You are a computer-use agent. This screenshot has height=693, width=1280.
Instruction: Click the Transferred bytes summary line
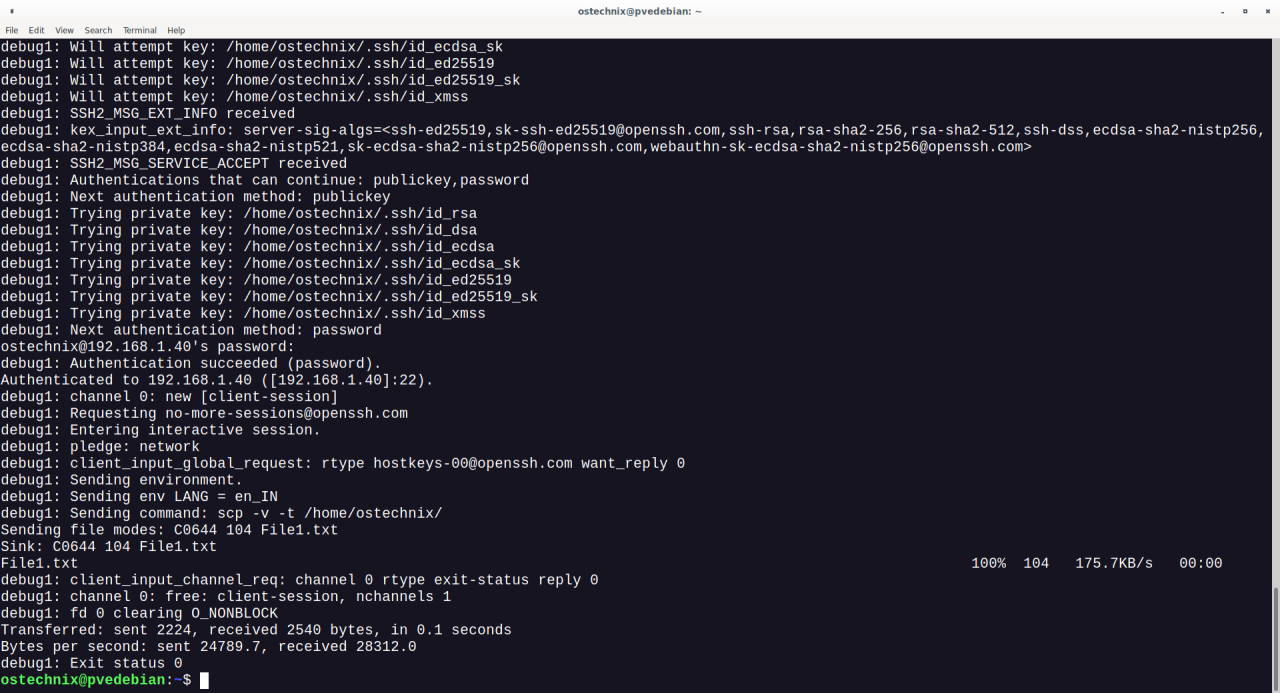[x=255, y=629]
